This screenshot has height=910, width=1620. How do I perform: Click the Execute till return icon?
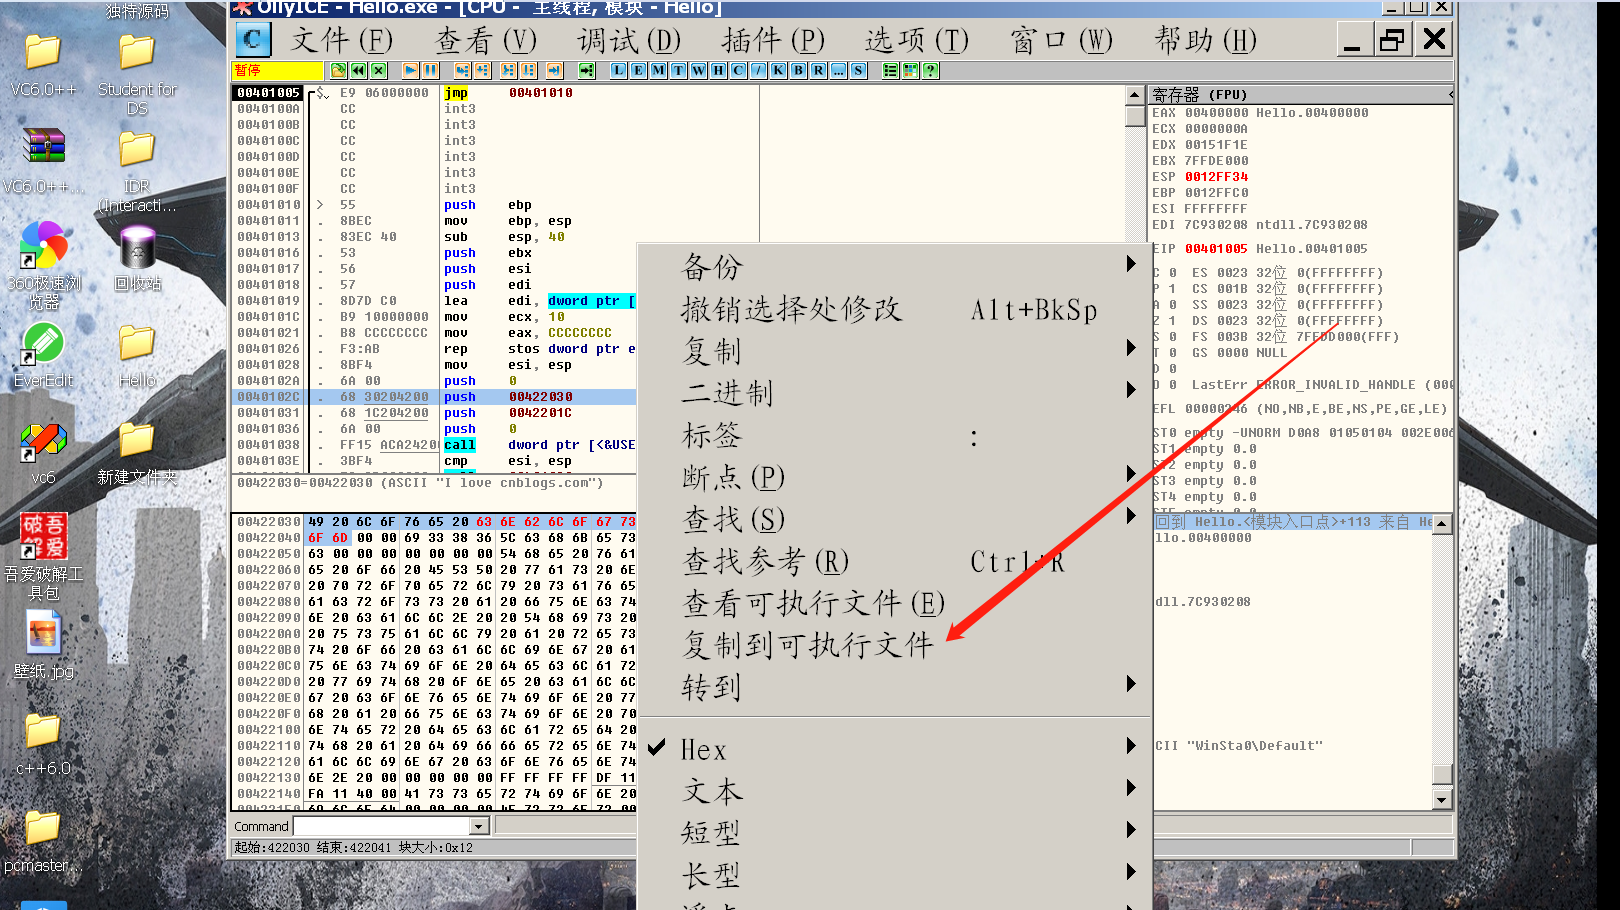554,70
